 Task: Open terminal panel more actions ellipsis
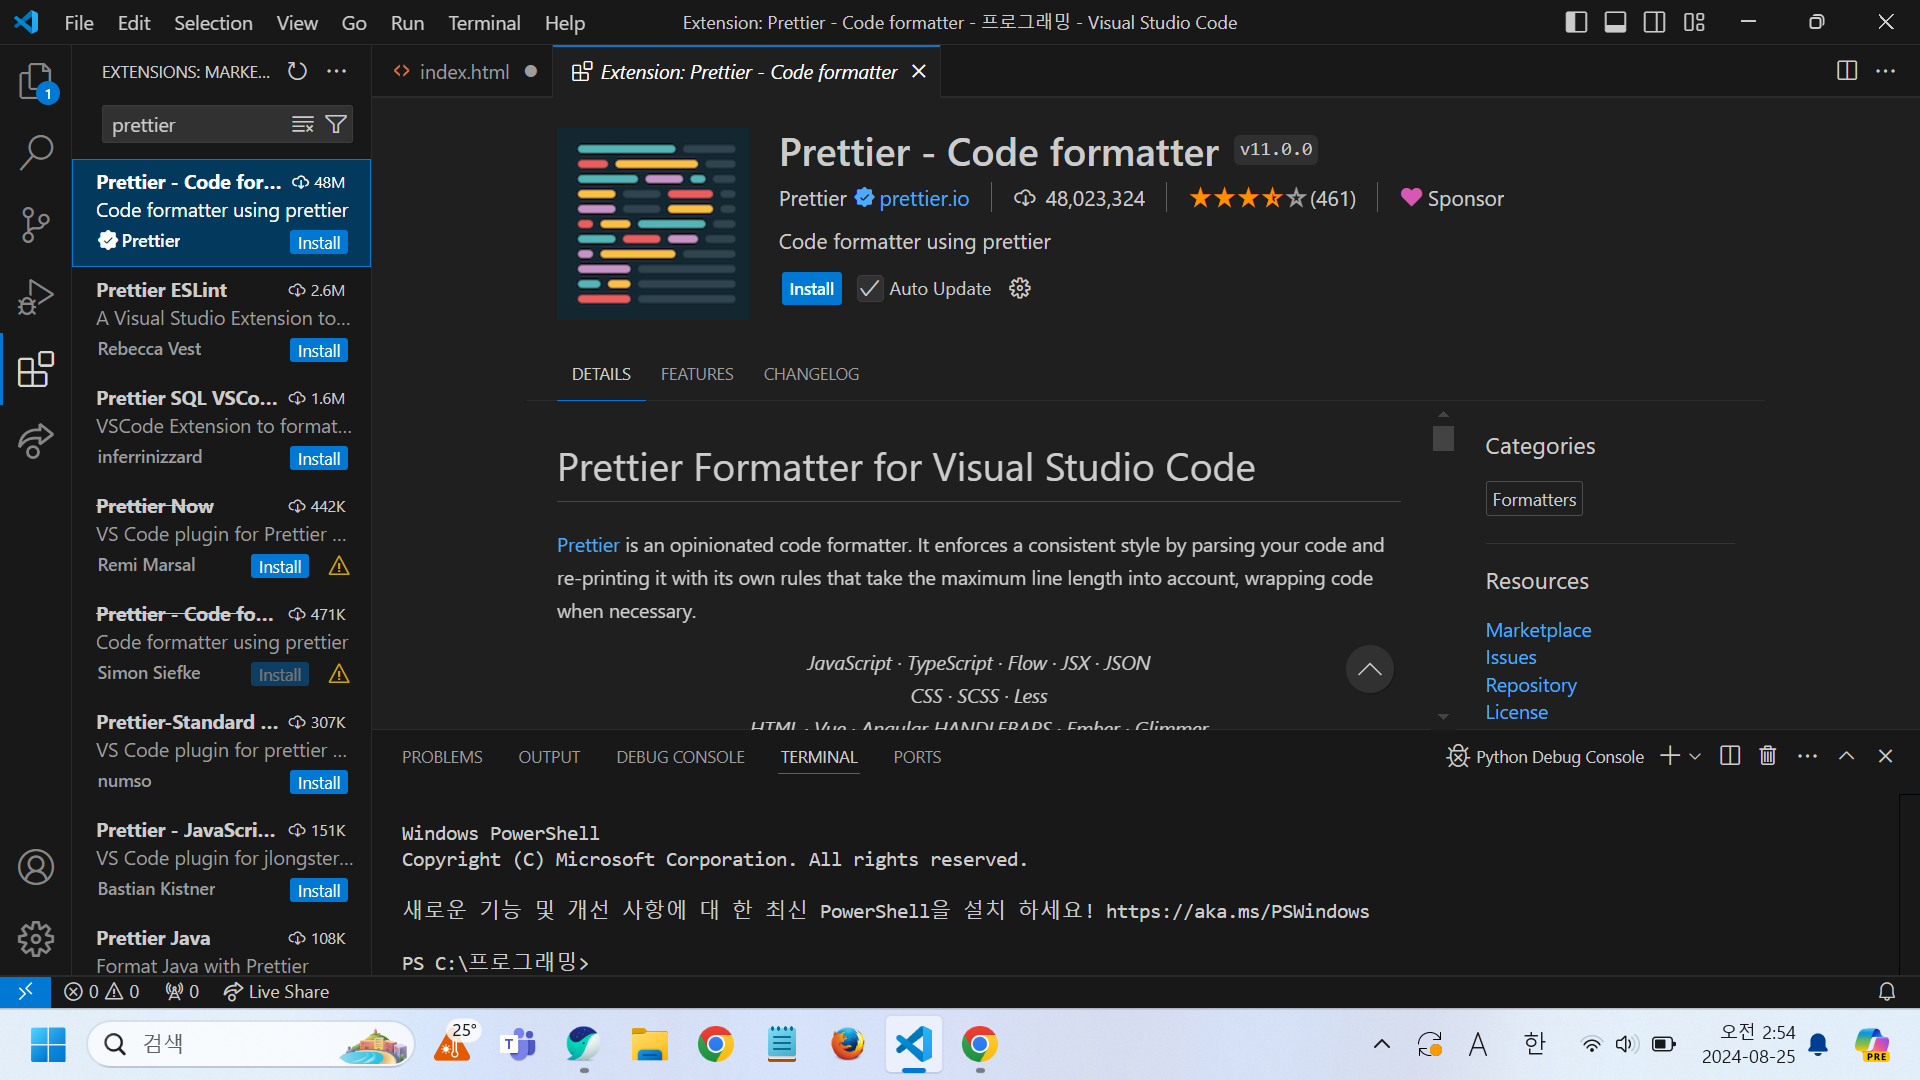[1807, 756]
